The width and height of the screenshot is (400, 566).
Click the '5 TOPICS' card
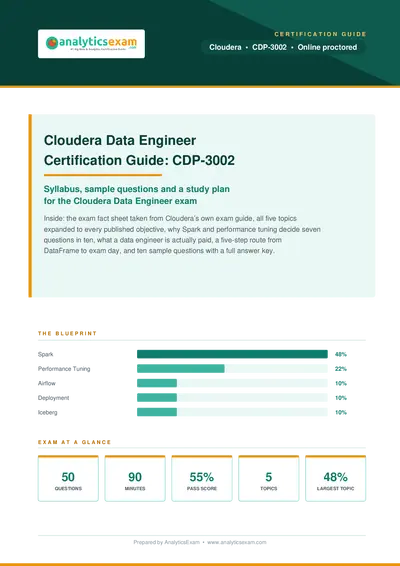(x=269, y=479)
